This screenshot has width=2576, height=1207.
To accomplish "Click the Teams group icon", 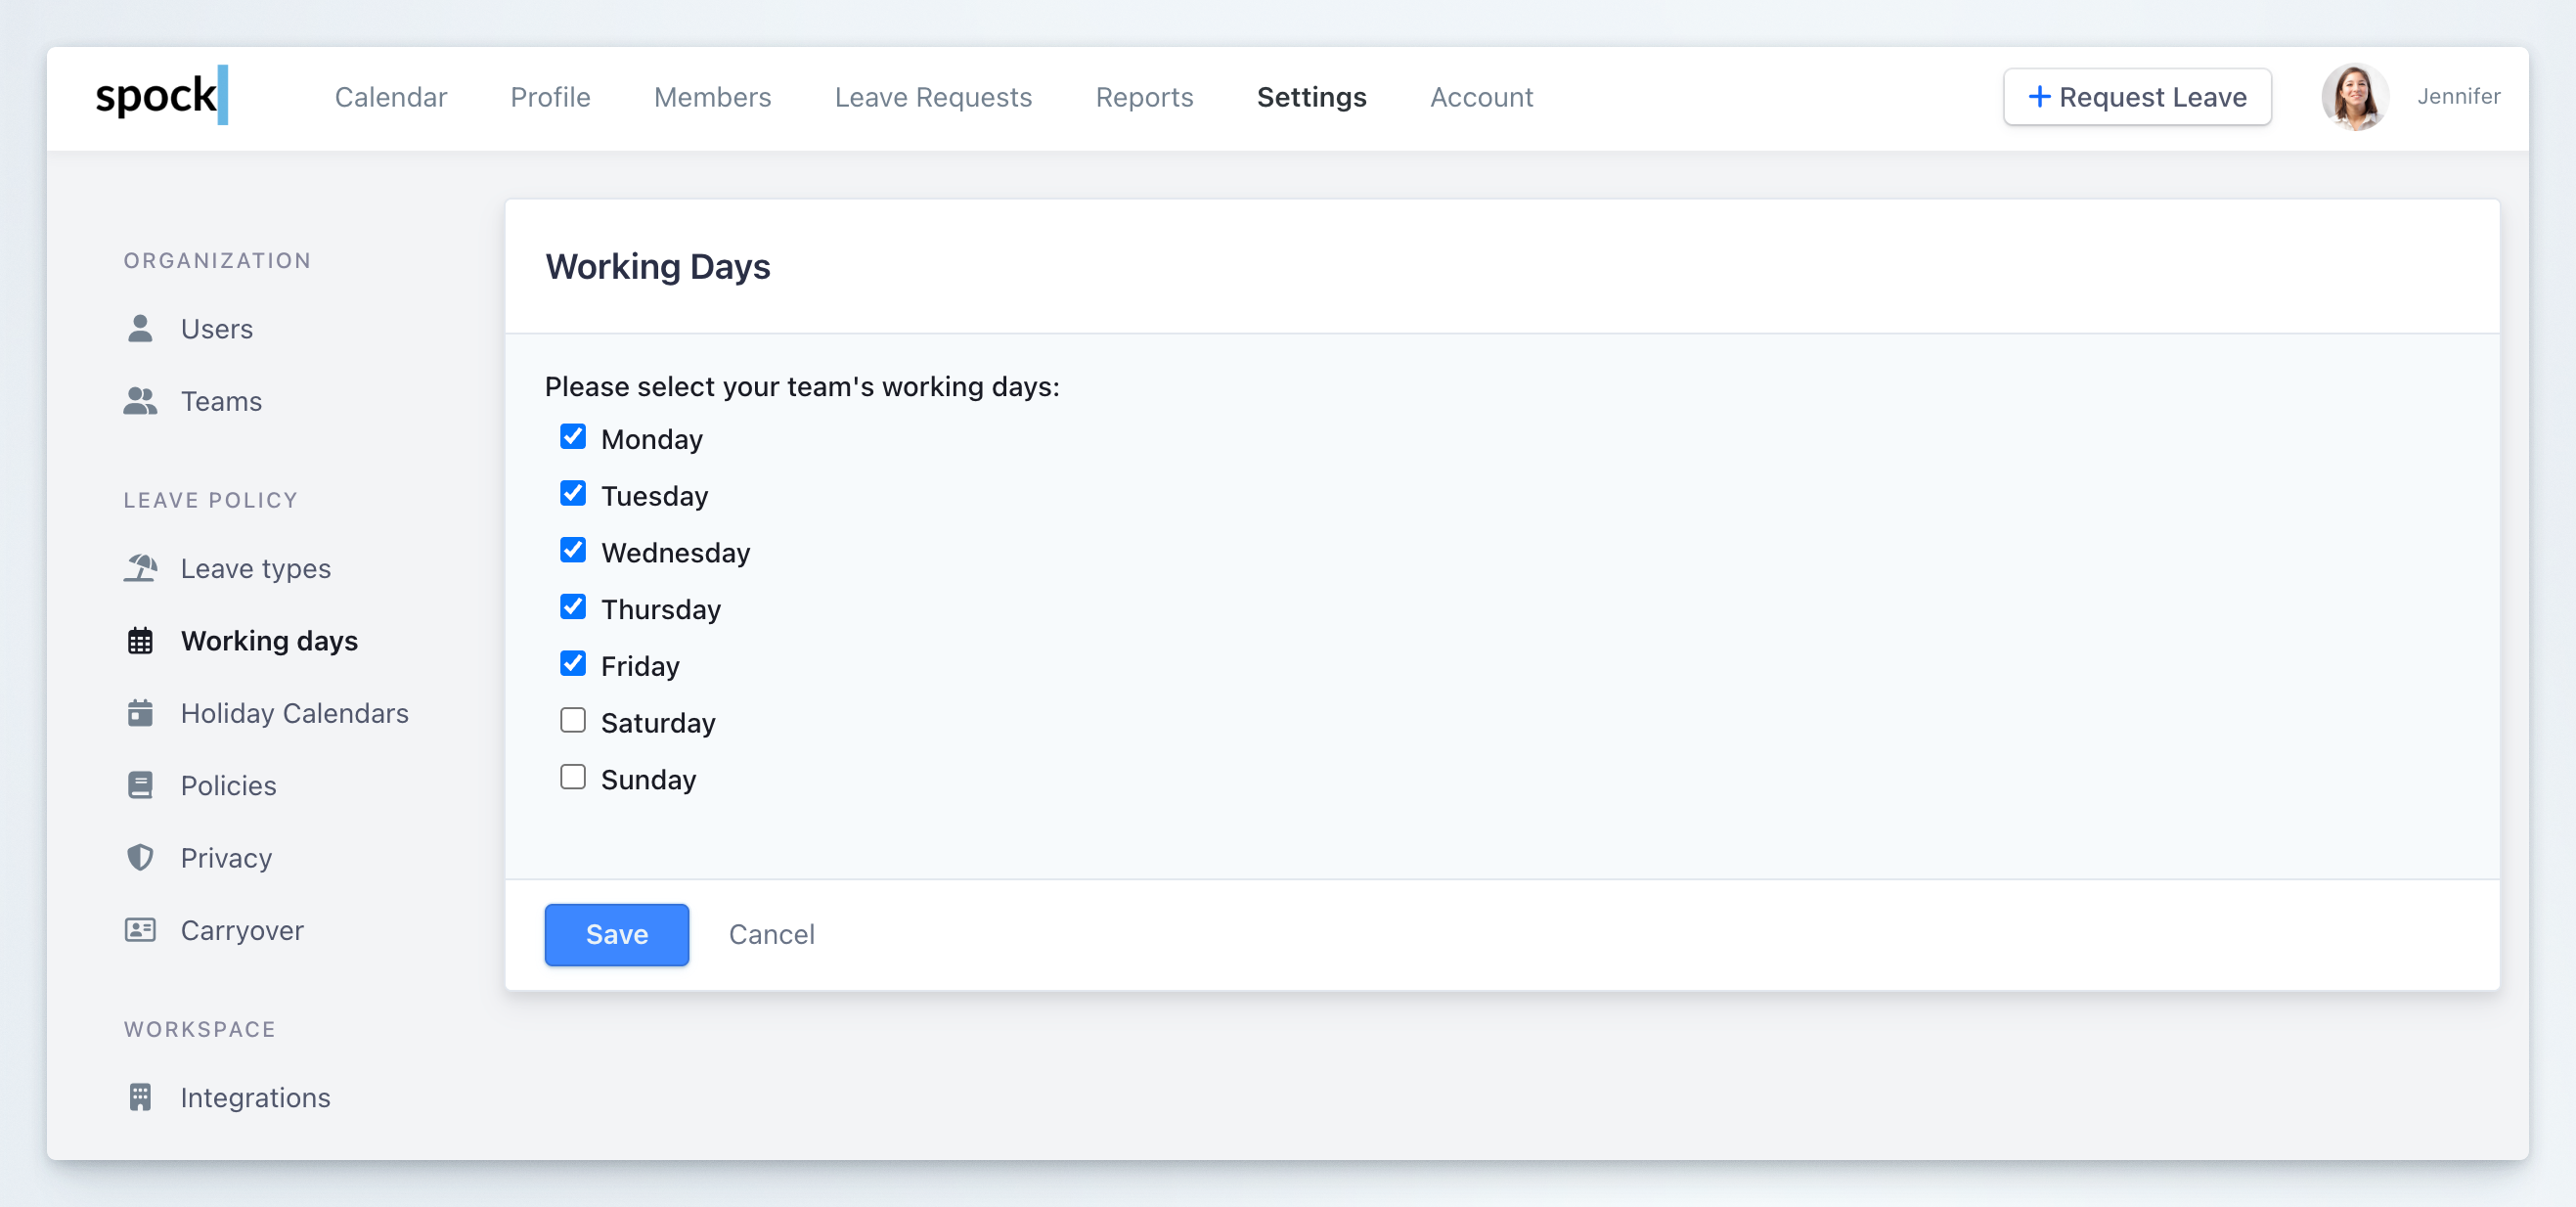I will tap(140, 401).
